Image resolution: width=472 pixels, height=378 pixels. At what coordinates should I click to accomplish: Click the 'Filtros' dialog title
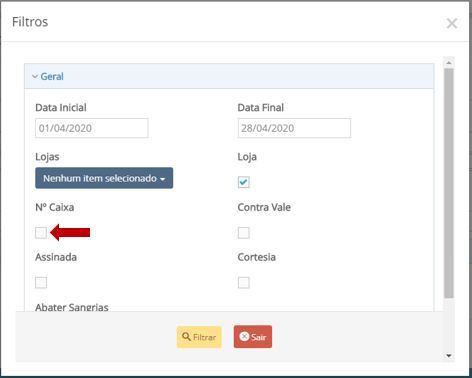[x=30, y=22]
